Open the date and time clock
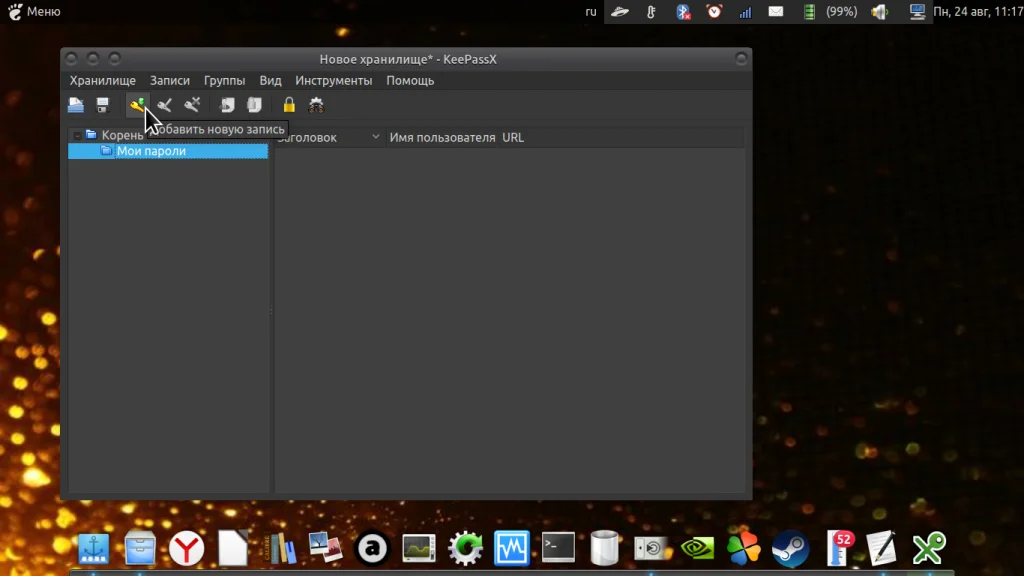 [978, 11]
